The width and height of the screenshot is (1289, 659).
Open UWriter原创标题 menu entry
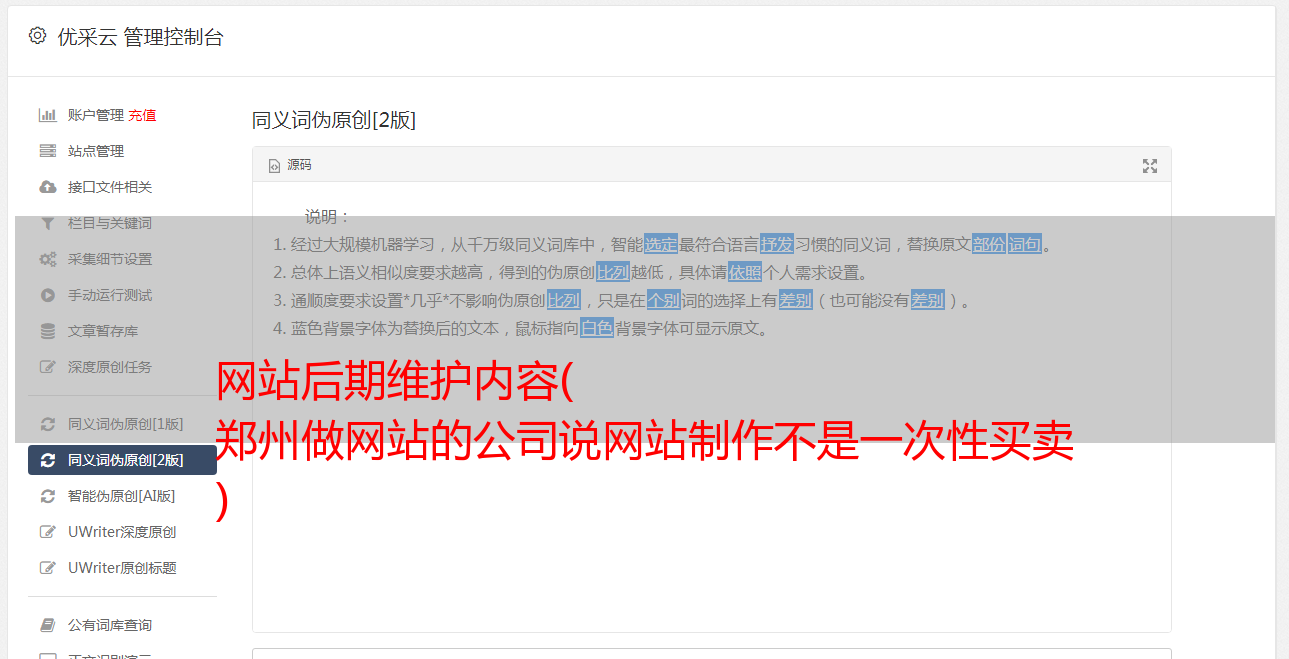(122, 568)
